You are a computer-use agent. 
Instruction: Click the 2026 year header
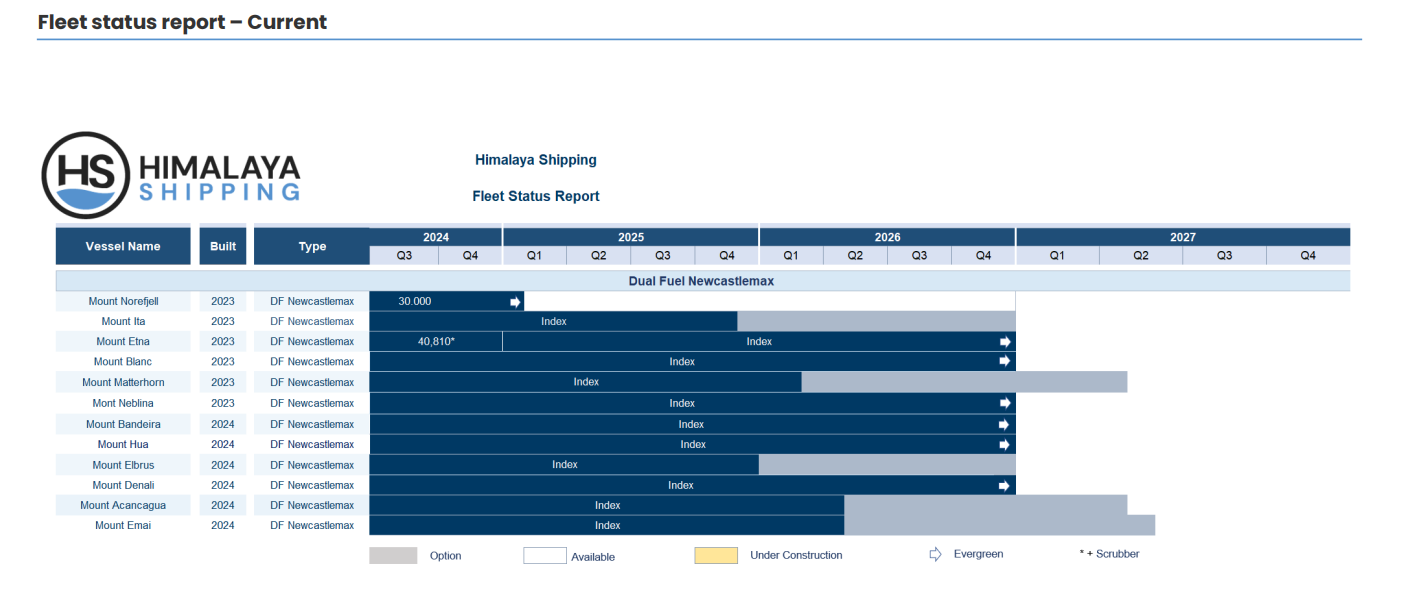click(888, 237)
